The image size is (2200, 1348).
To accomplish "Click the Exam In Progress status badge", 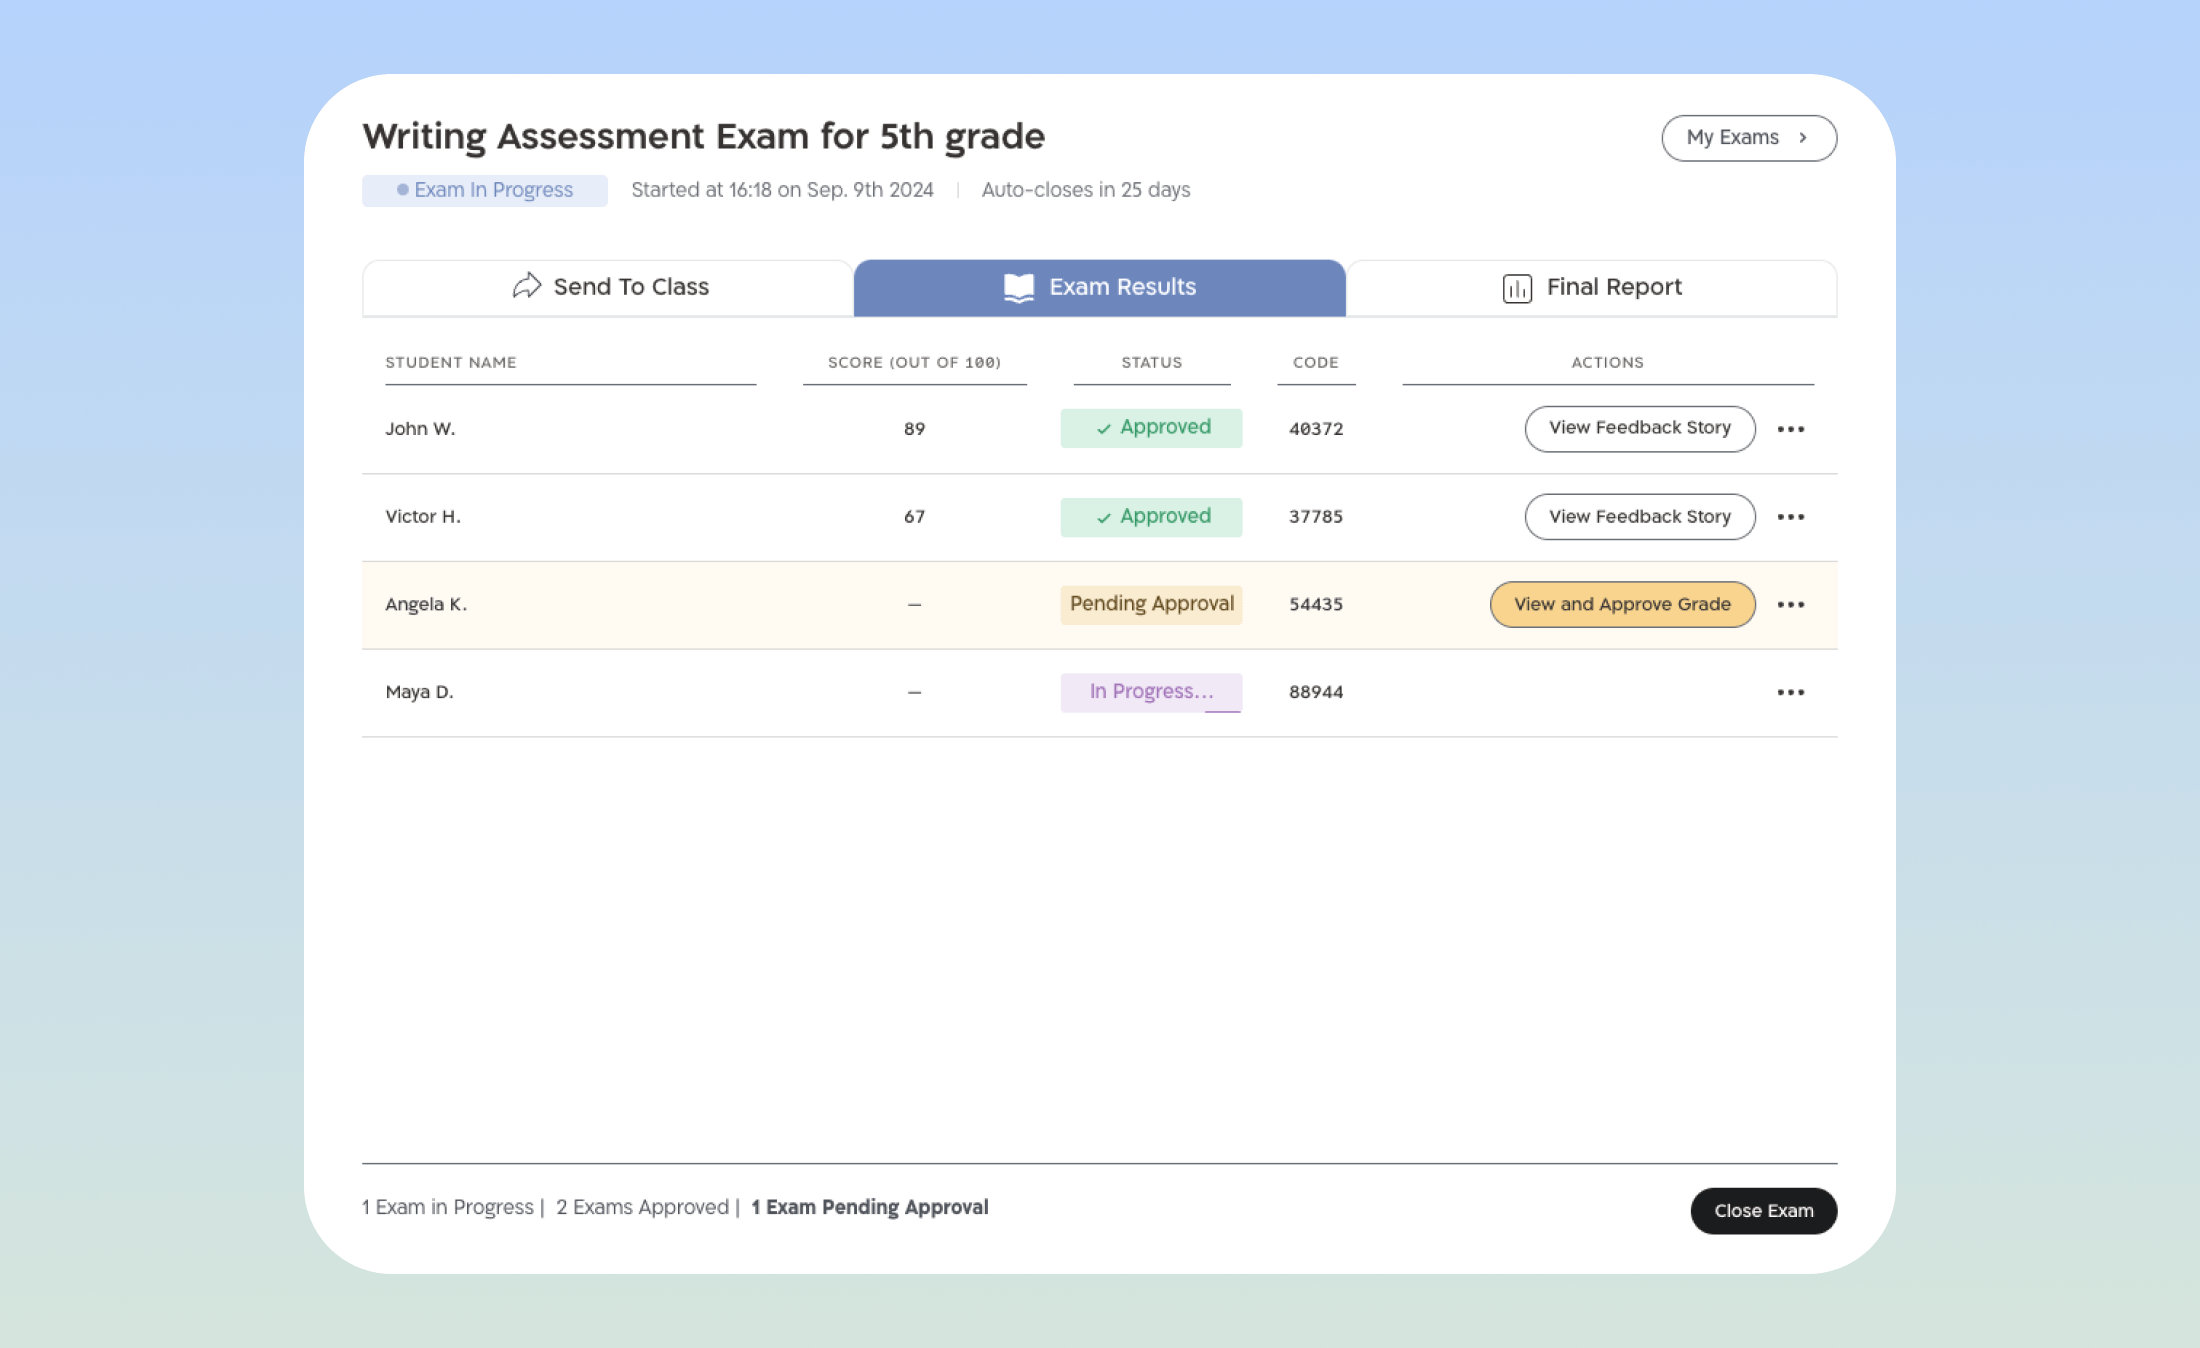I will point(485,190).
